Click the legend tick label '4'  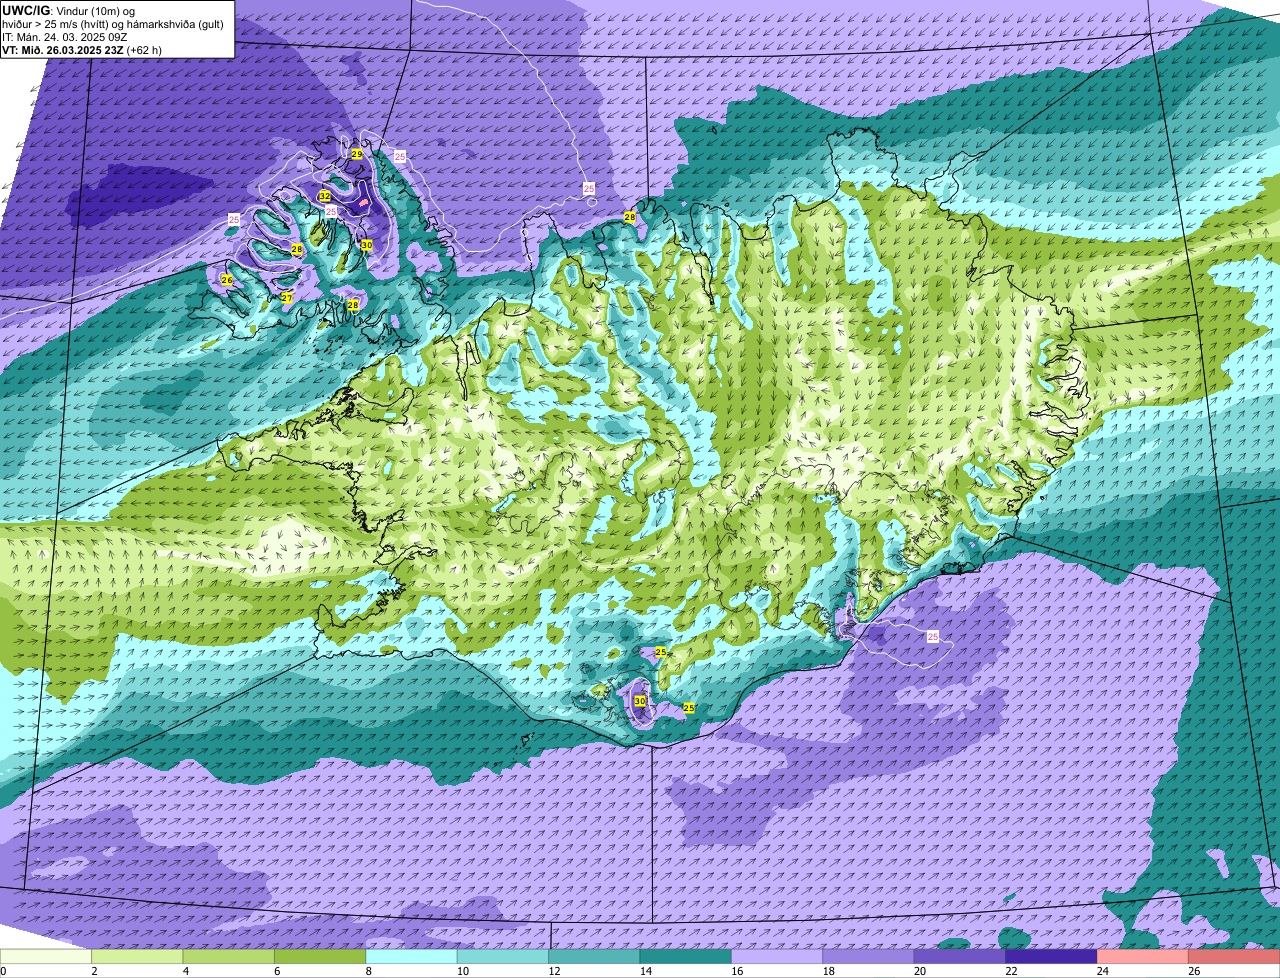pos(185,971)
